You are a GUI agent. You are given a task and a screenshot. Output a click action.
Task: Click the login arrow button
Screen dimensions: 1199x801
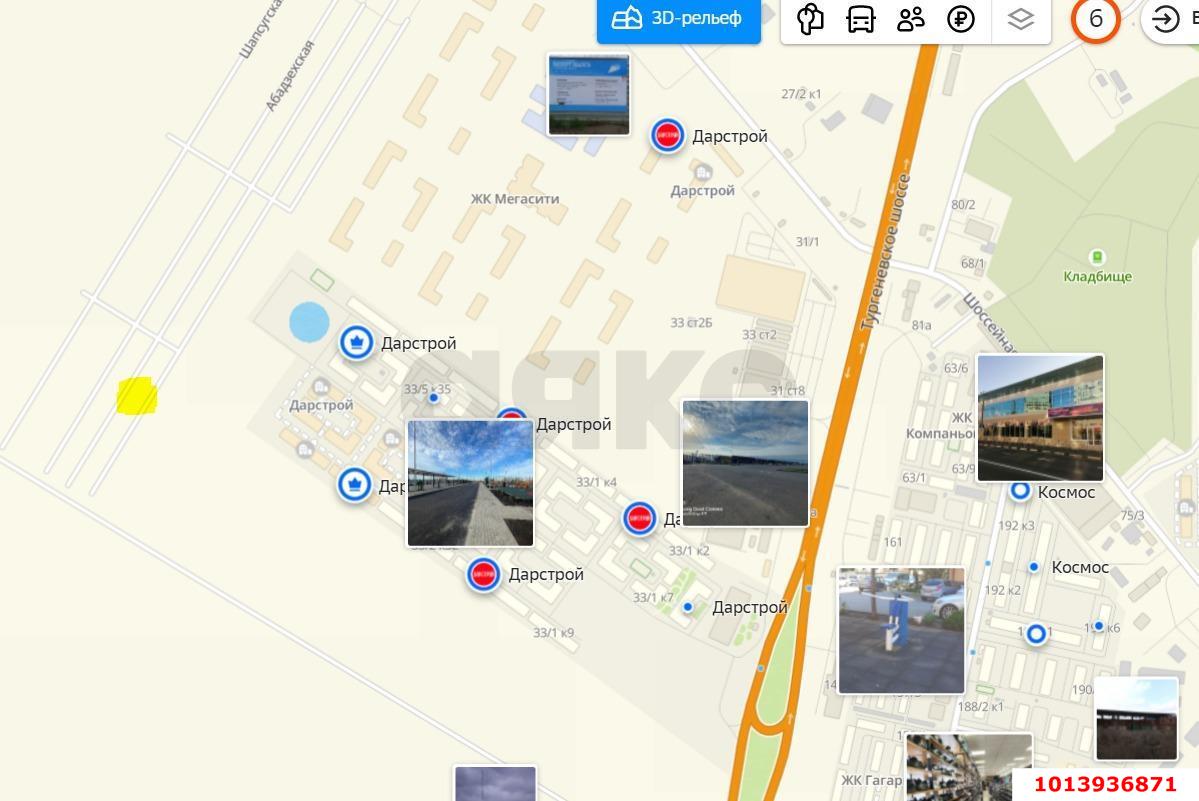(1166, 19)
